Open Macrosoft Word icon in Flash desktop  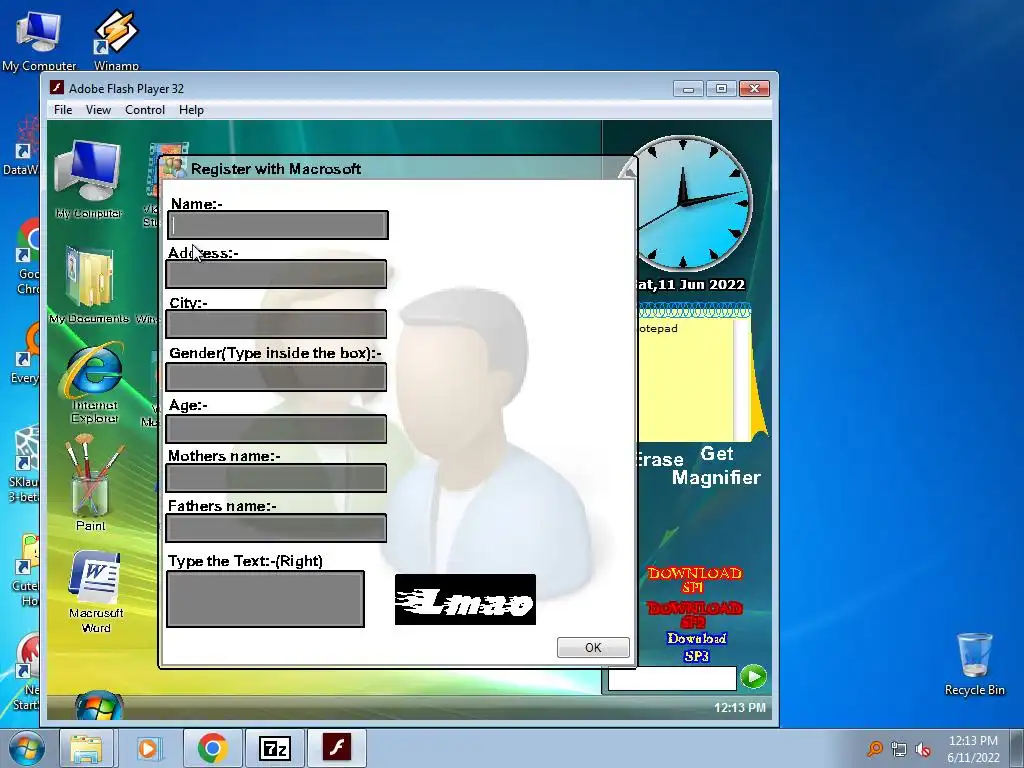tap(95, 593)
